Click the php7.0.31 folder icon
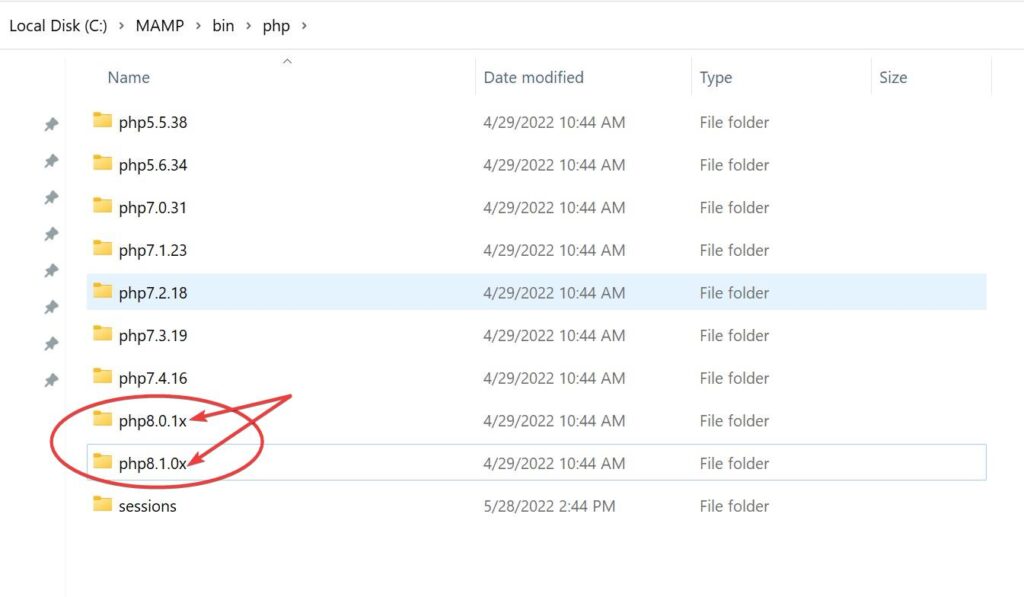Screen dimensions: 1024x597 tap(102, 206)
